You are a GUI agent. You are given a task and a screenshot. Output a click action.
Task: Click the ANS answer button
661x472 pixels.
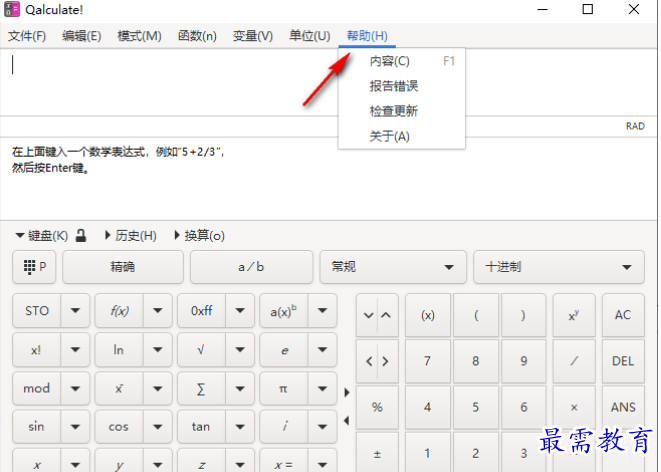[623, 407]
